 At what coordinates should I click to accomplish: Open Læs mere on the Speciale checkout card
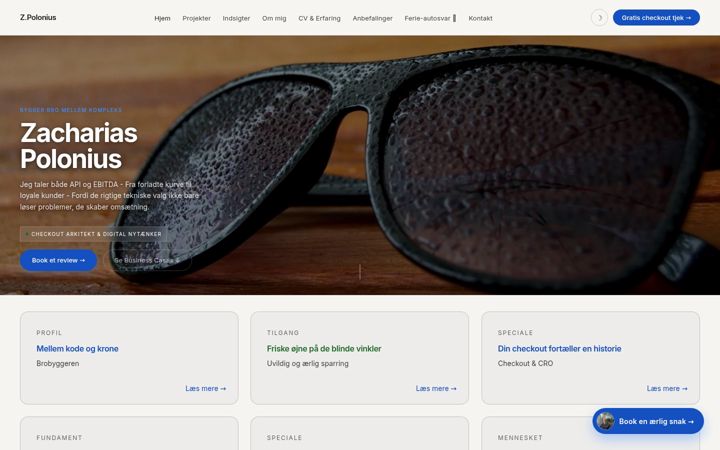pyautogui.click(x=667, y=388)
